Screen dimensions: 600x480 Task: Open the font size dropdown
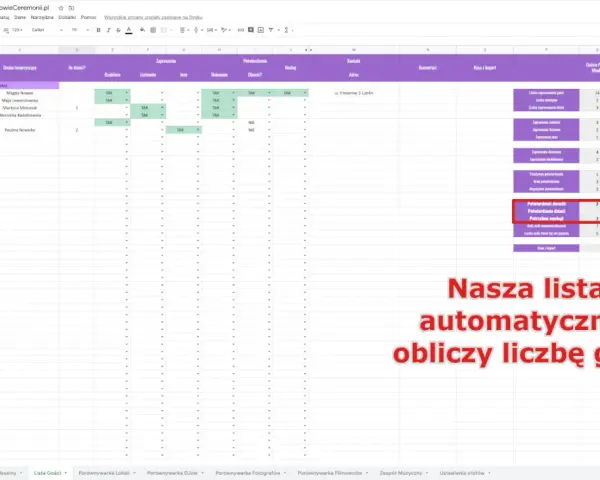click(x=80, y=30)
